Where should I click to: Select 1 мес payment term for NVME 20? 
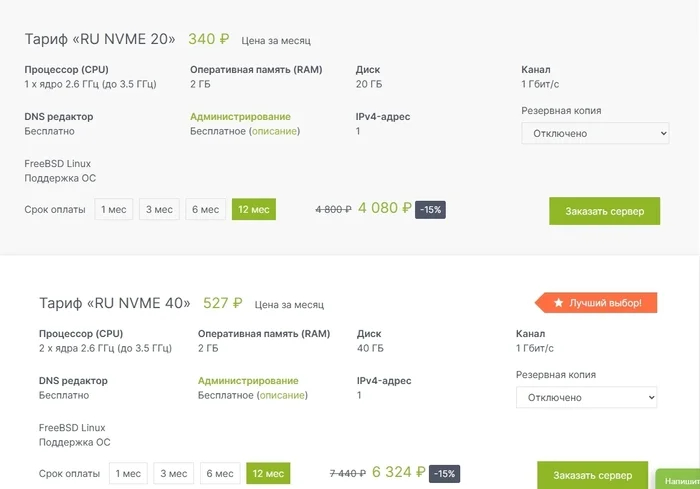[114, 209]
